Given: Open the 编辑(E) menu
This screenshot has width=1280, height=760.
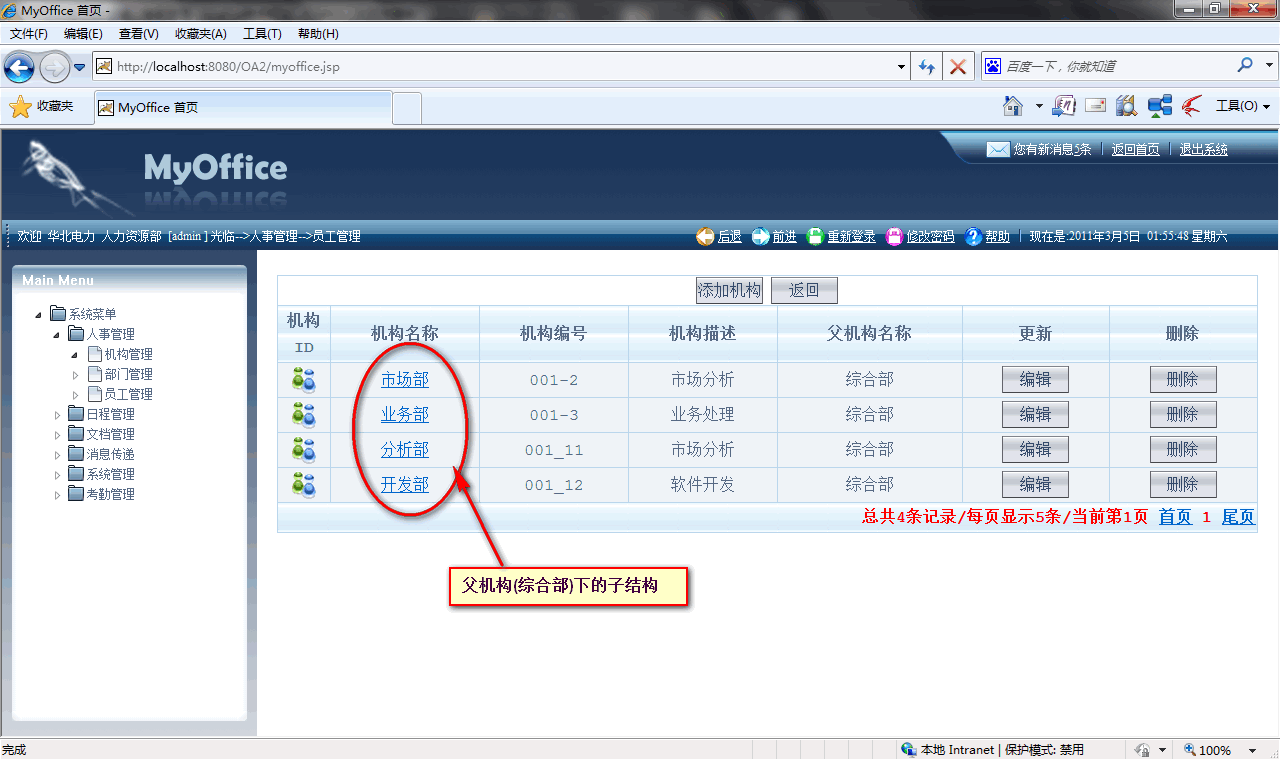Looking at the screenshot, I should 83,34.
